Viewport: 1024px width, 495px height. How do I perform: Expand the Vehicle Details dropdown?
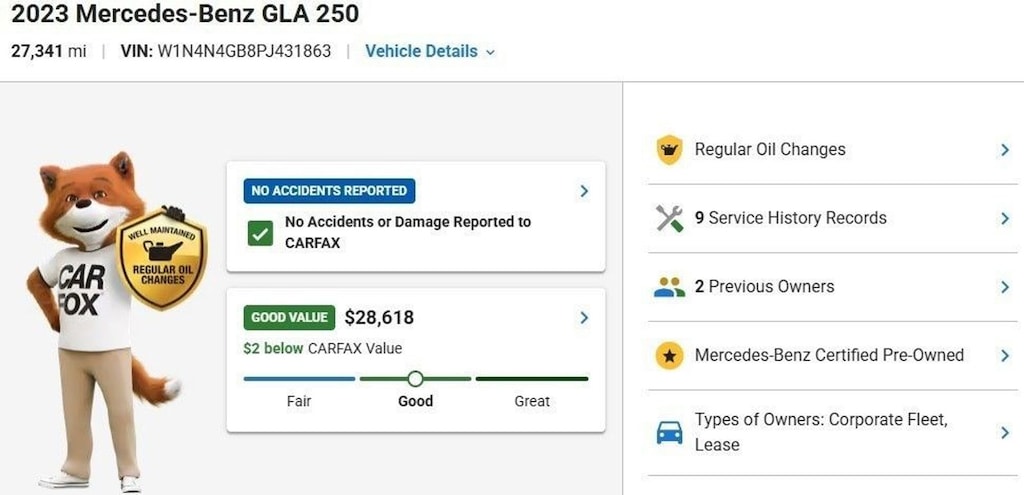(x=430, y=51)
